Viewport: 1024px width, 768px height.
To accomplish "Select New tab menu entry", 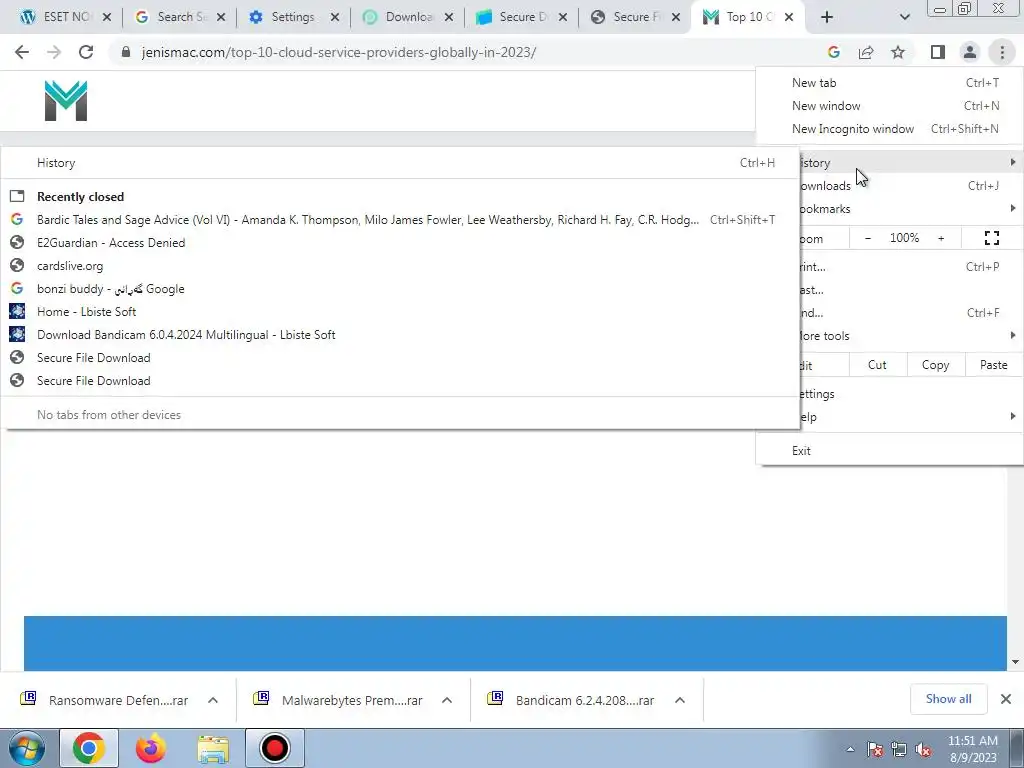I will pyautogui.click(x=889, y=83).
